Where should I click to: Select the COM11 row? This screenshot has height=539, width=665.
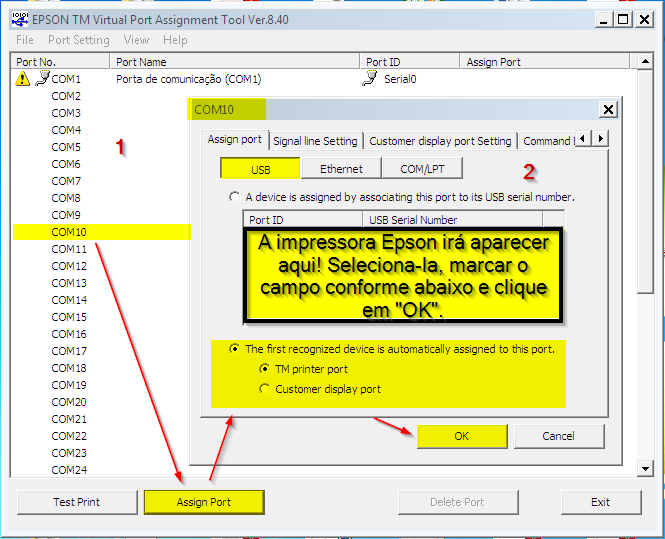click(69, 249)
